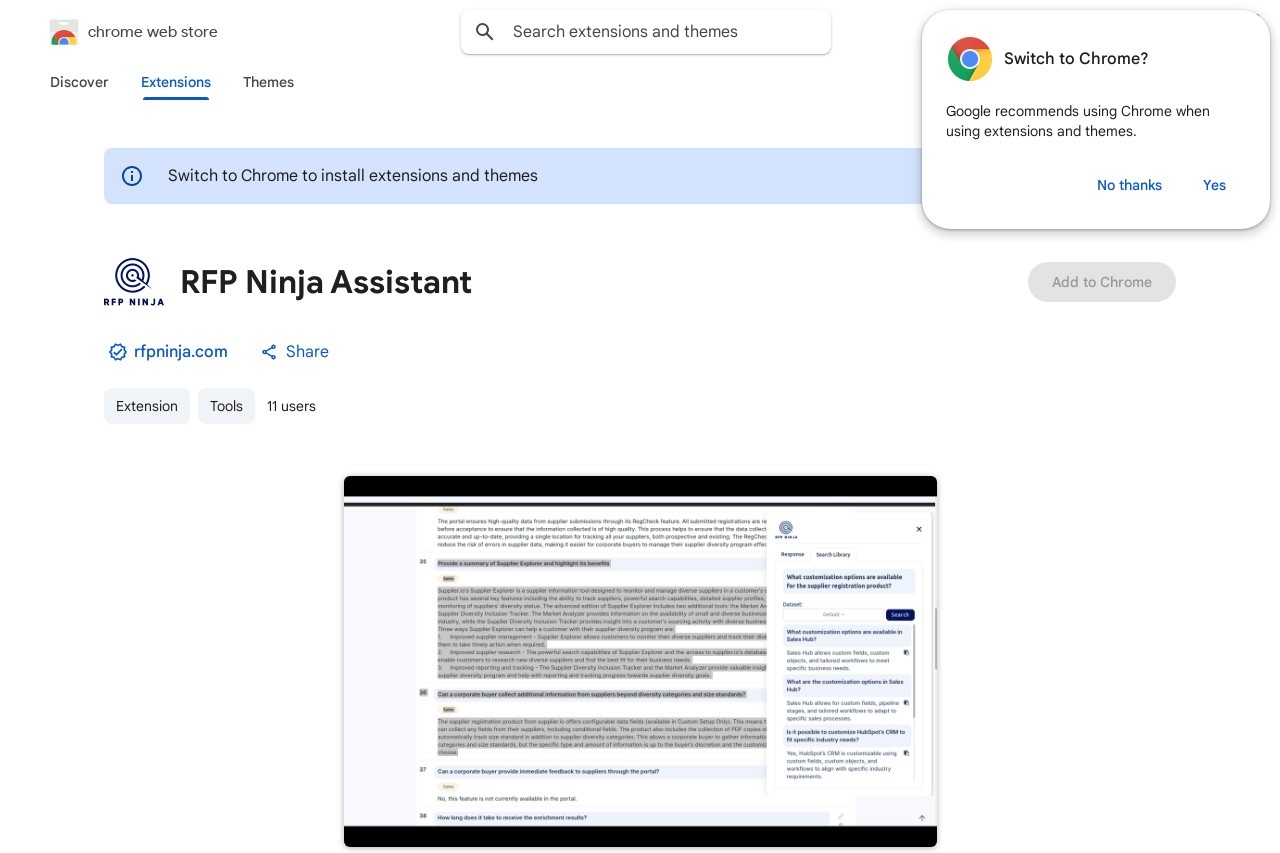Click the Extension category chip
1280x853 pixels.
coord(147,406)
